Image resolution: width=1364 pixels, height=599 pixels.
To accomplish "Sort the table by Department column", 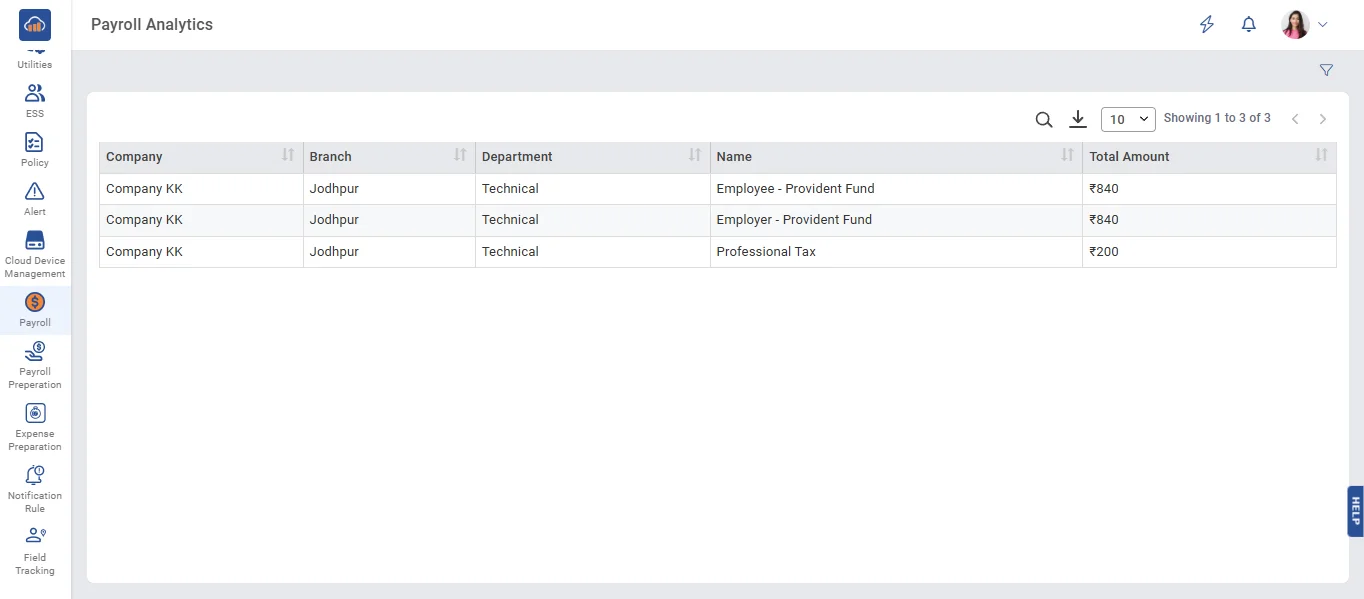I will point(695,155).
